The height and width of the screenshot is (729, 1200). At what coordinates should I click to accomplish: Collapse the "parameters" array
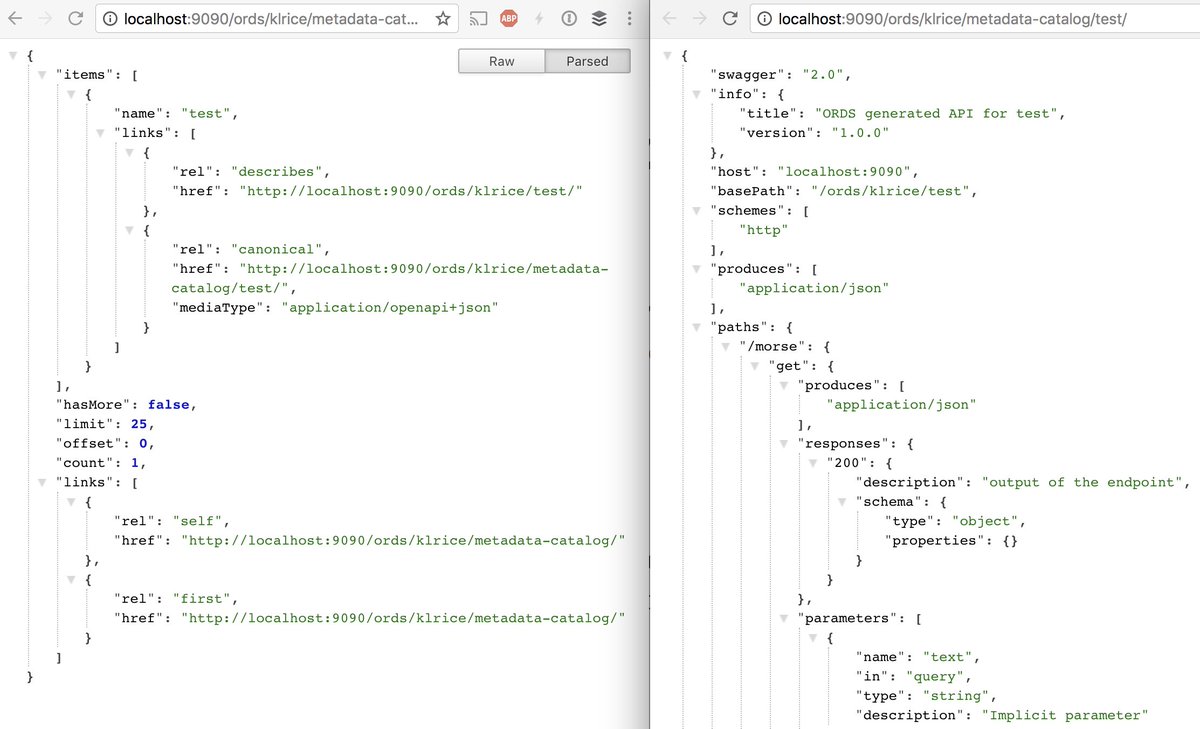click(782, 618)
